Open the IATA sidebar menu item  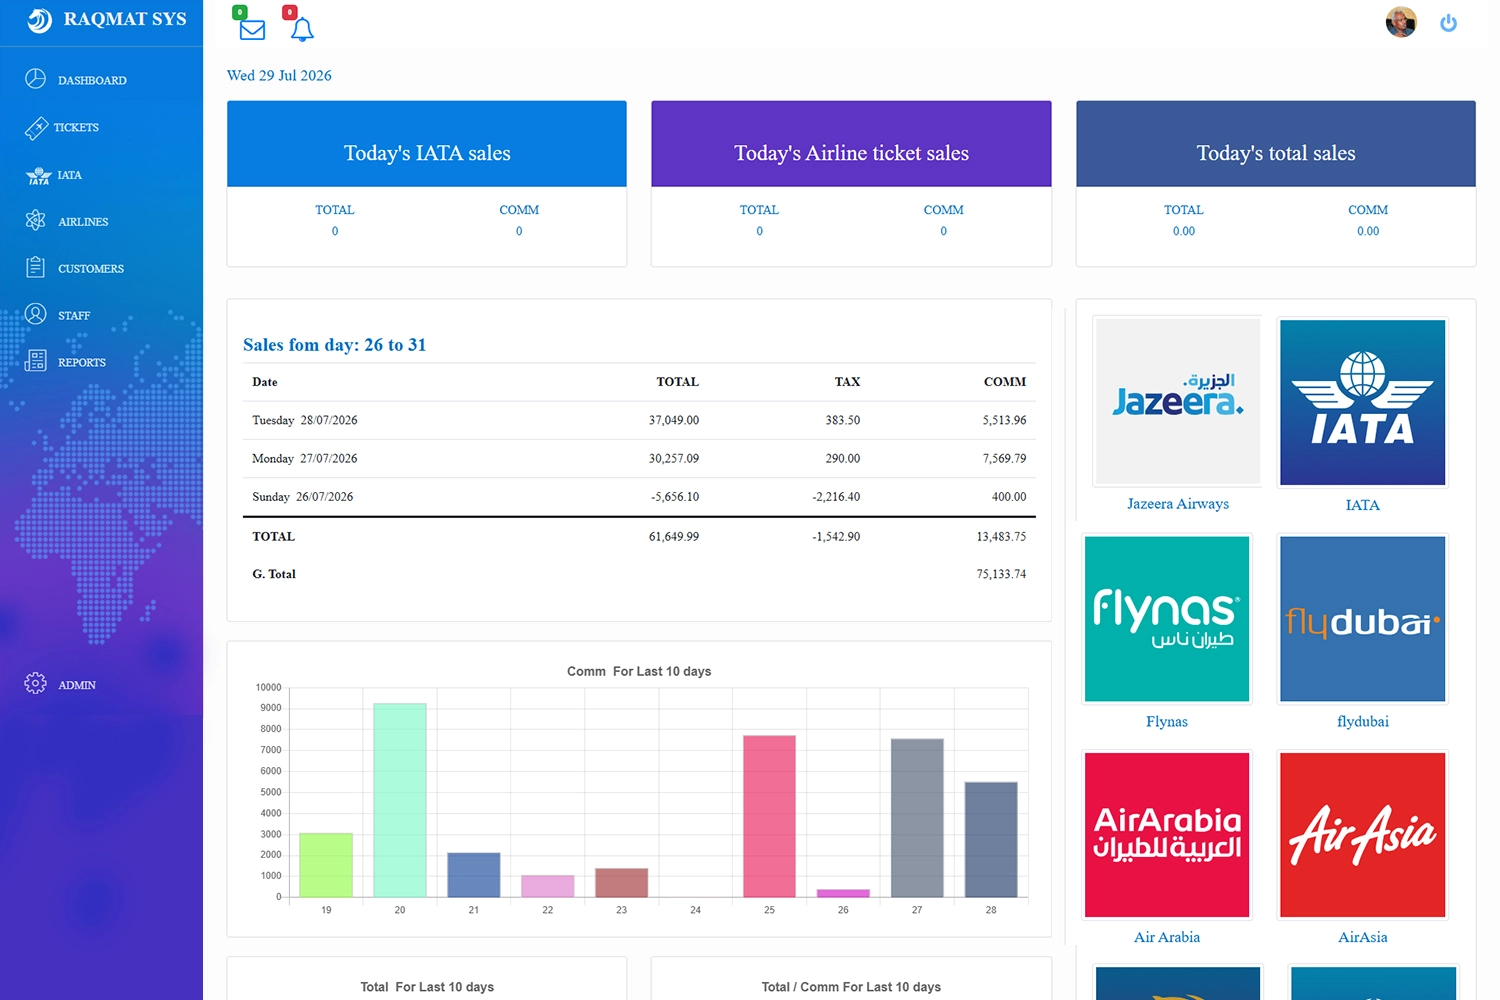(69, 175)
